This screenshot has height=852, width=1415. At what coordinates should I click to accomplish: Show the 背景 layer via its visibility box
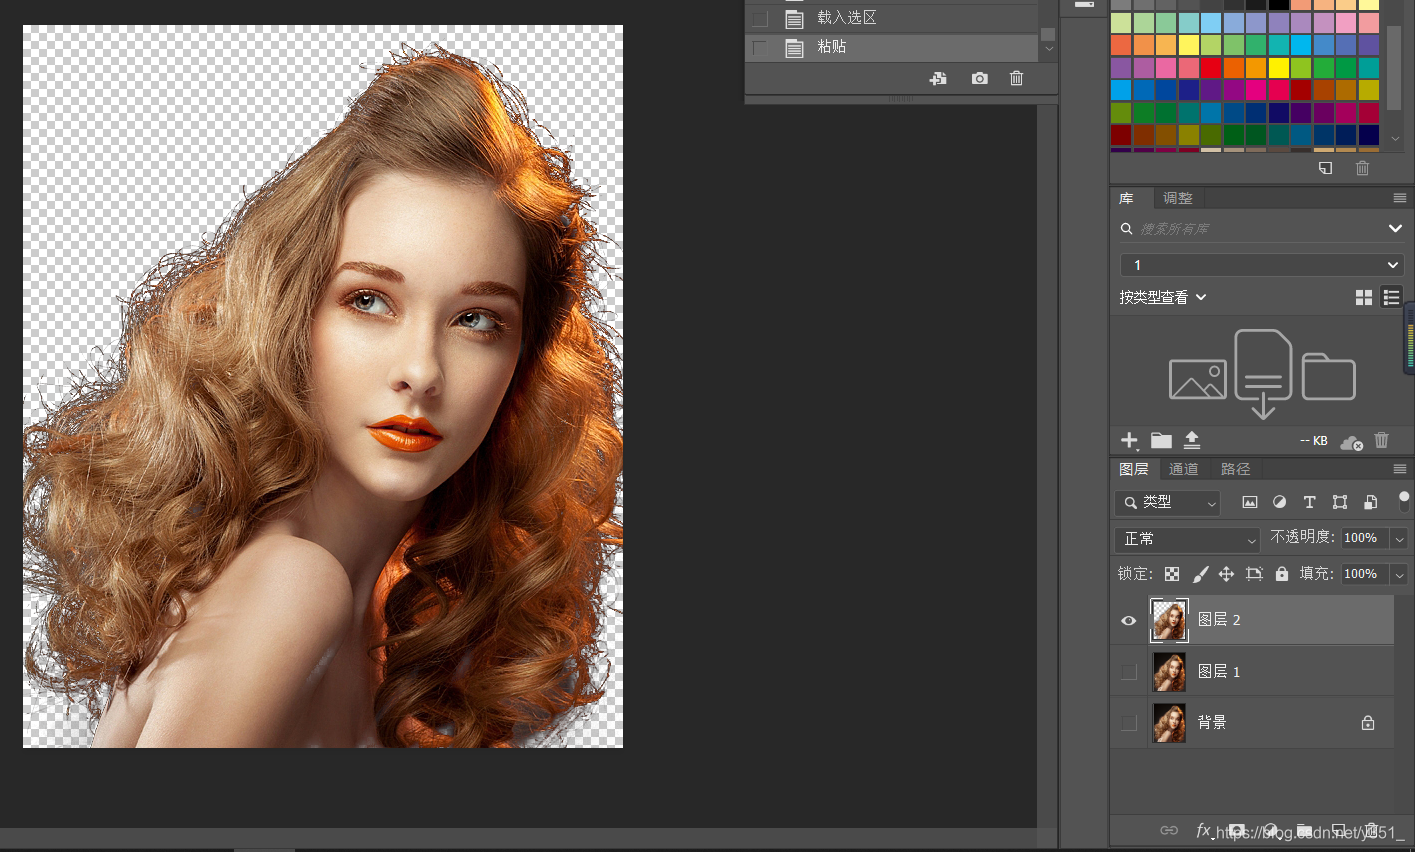click(x=1129, y=723)
